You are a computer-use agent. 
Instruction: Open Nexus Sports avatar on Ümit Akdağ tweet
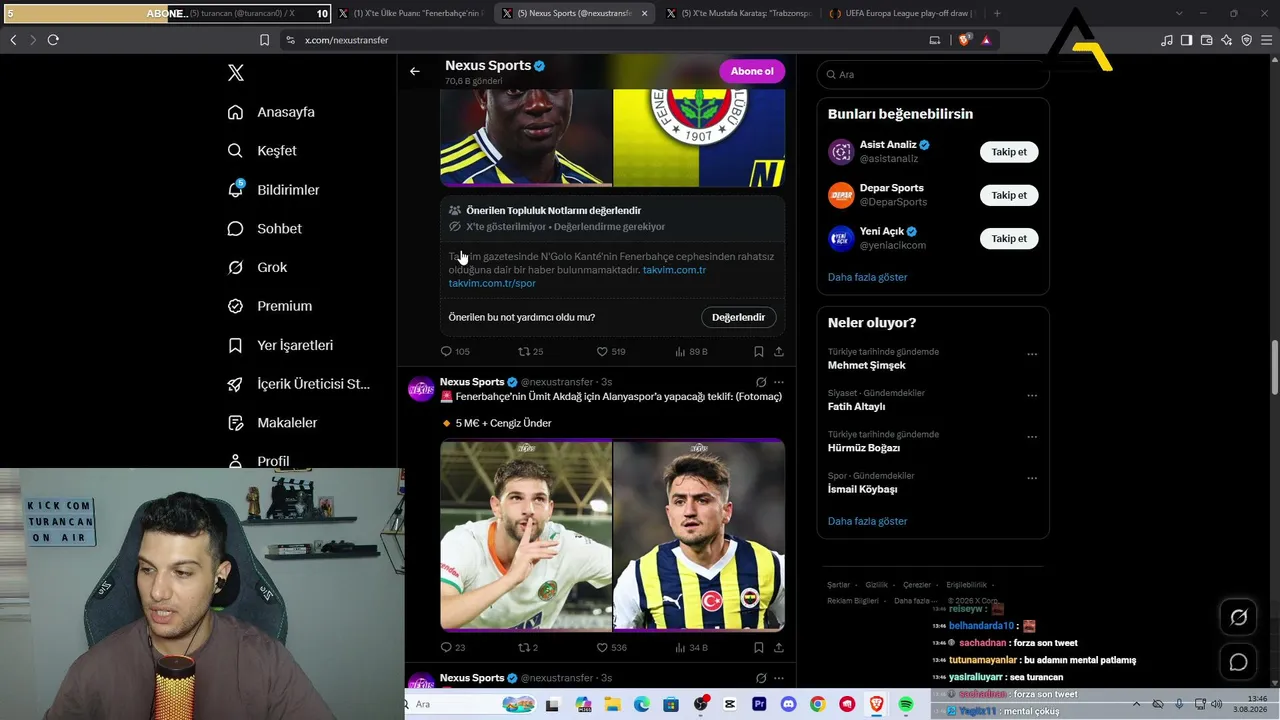[x=421, y=389]
